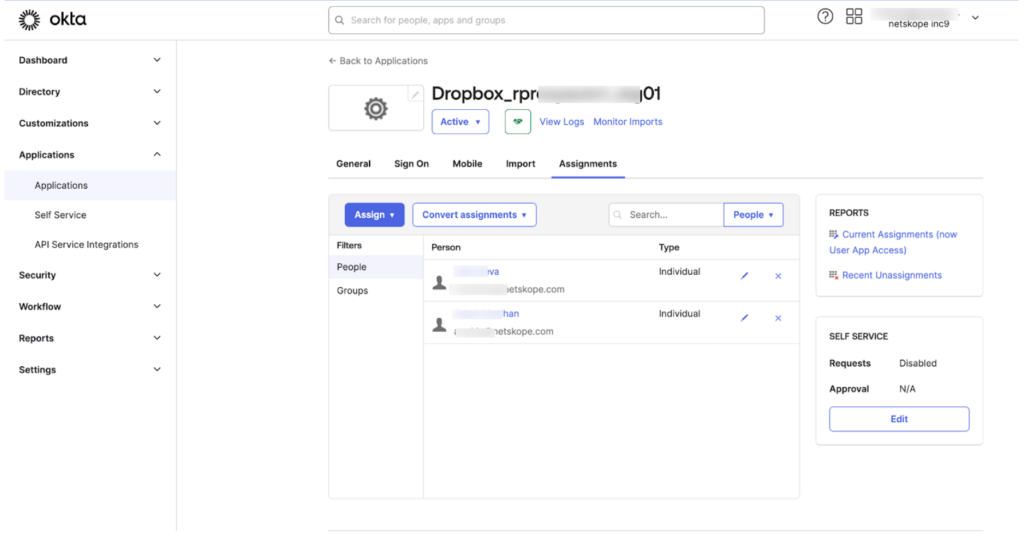
Task: Click the green handshake provisioning icon
Action: pos(517,122)
